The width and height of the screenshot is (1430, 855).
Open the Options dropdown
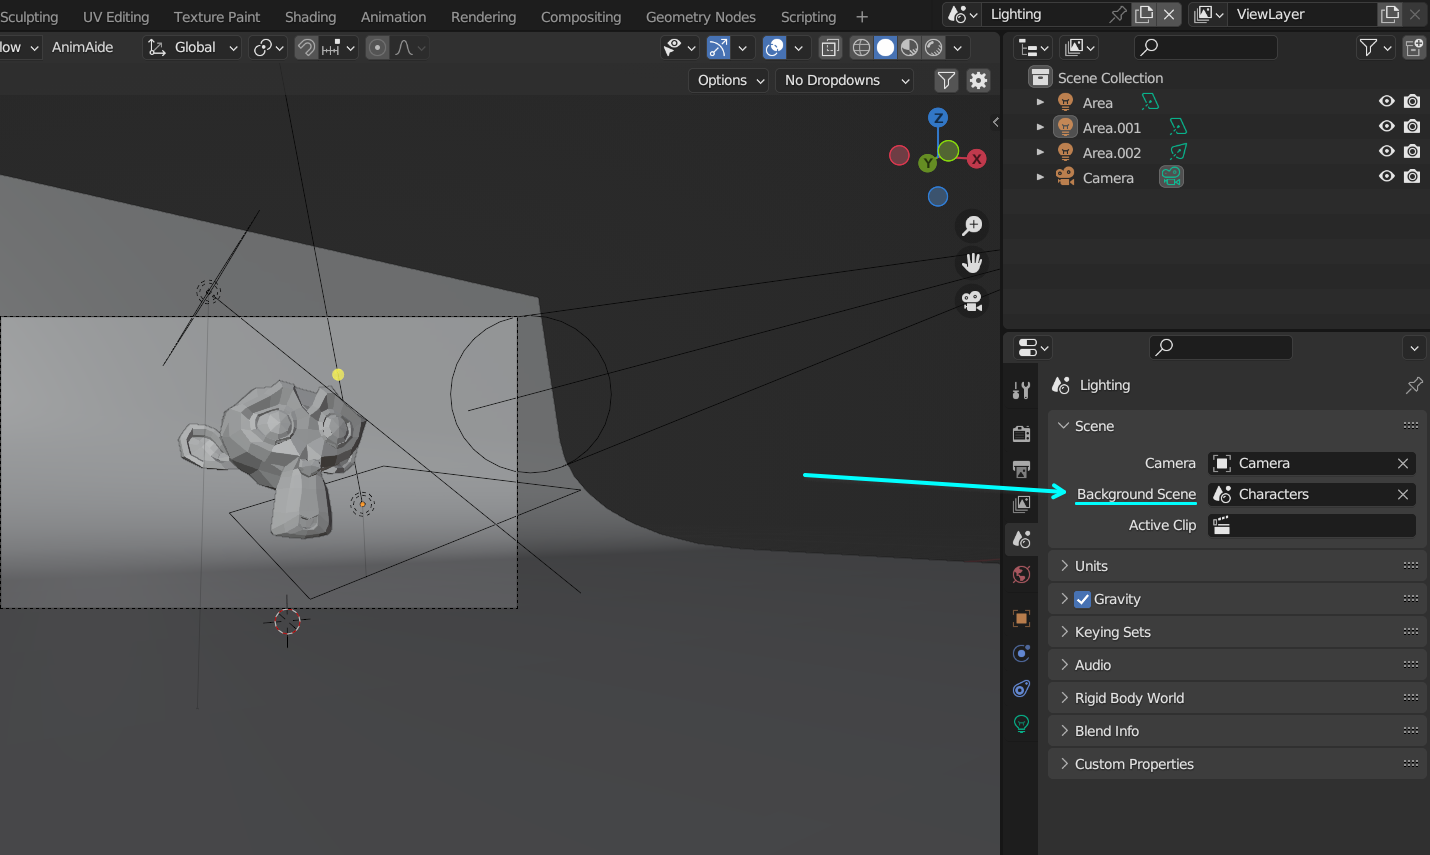[730, 80]
